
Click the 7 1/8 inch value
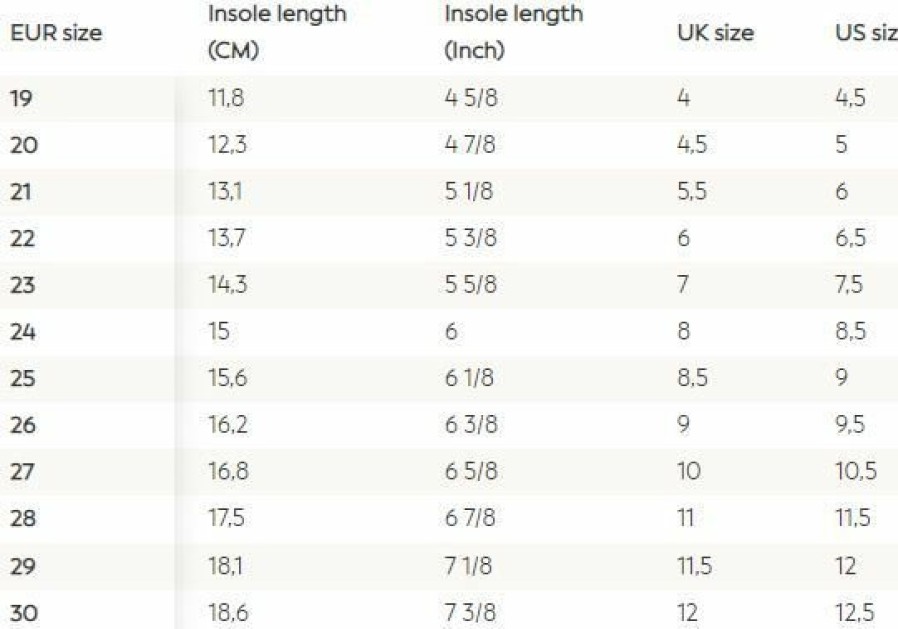coord(468,566)
